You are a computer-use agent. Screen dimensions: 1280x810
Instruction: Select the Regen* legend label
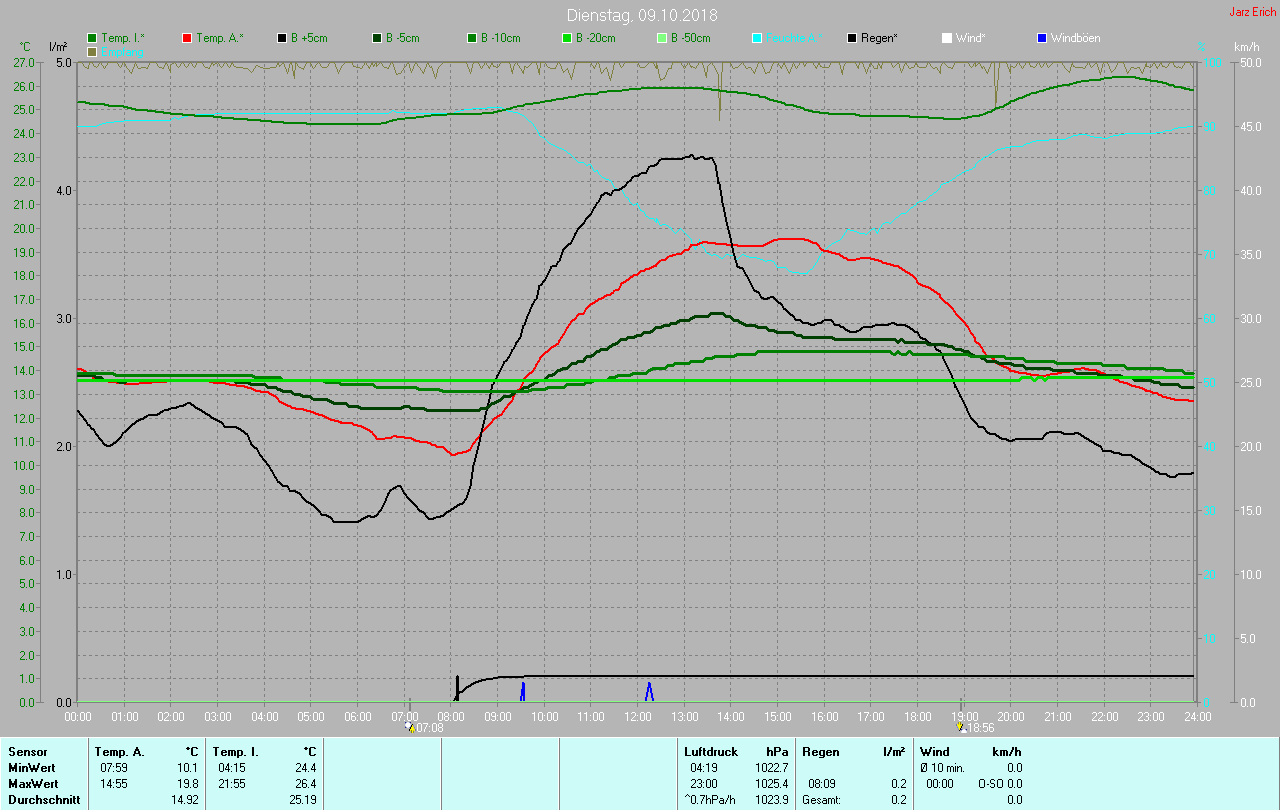(x=879, y=38)
